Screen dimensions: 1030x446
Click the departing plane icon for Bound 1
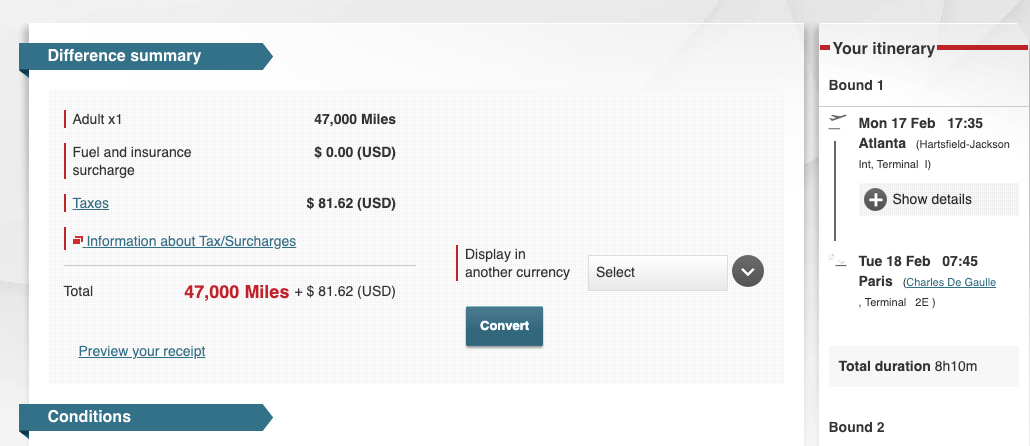tap(837, 122)
